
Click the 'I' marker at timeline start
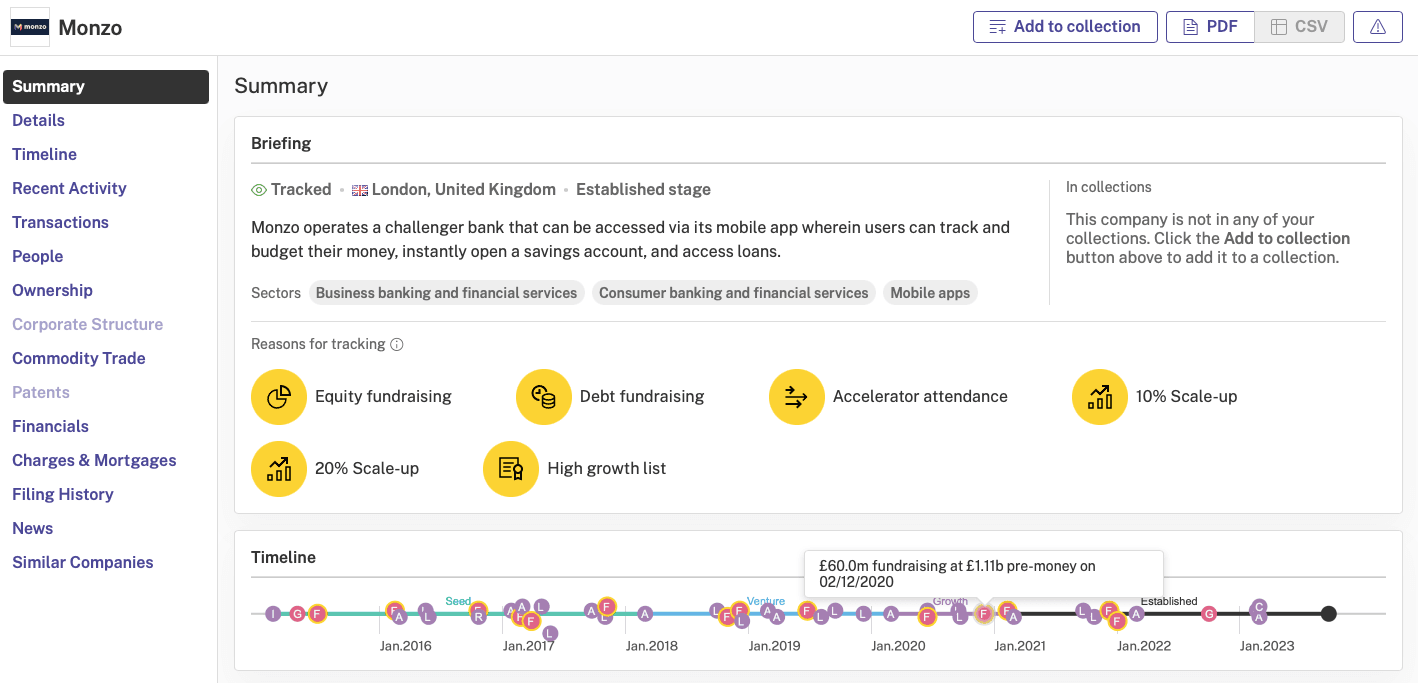point(273,613)
